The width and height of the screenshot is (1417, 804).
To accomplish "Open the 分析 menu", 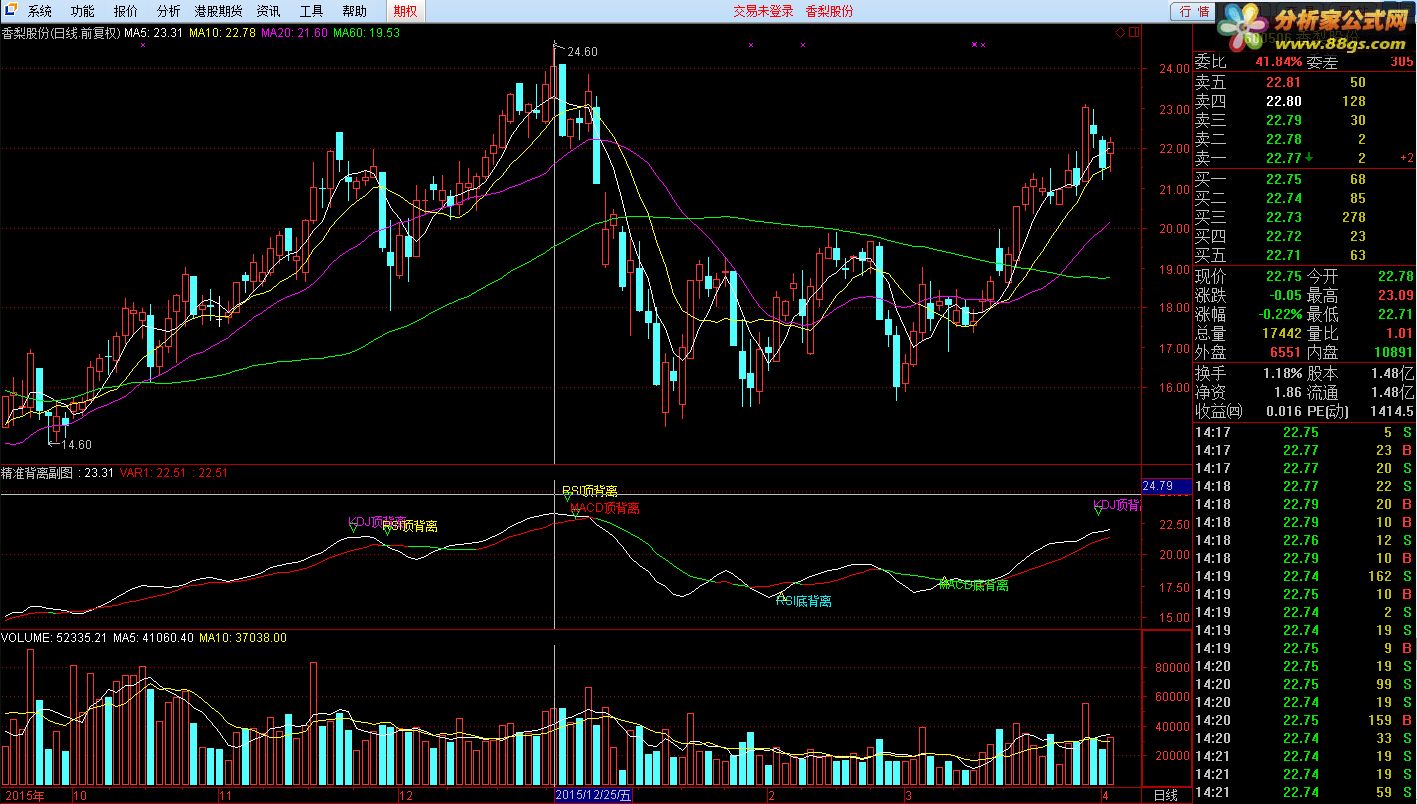I will point(169,11).
